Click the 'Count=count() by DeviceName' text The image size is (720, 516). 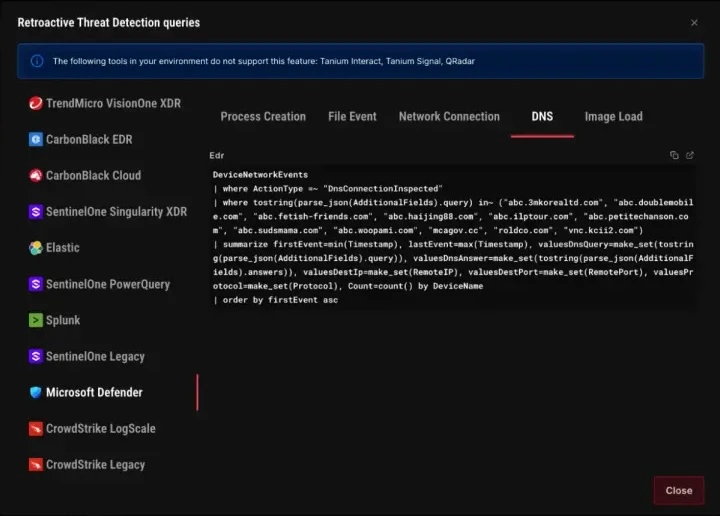click(x=416, y=286)
